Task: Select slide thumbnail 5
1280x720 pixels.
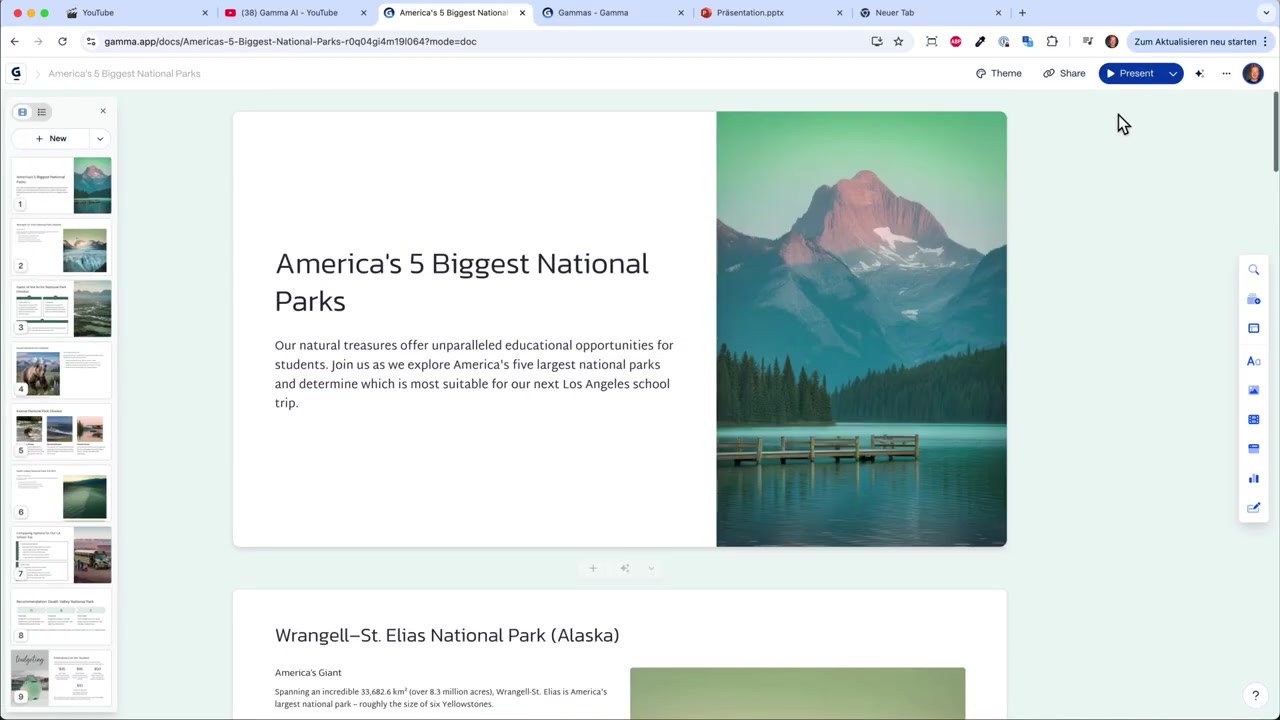Action: pyautogui.click(x=63, y=431)
